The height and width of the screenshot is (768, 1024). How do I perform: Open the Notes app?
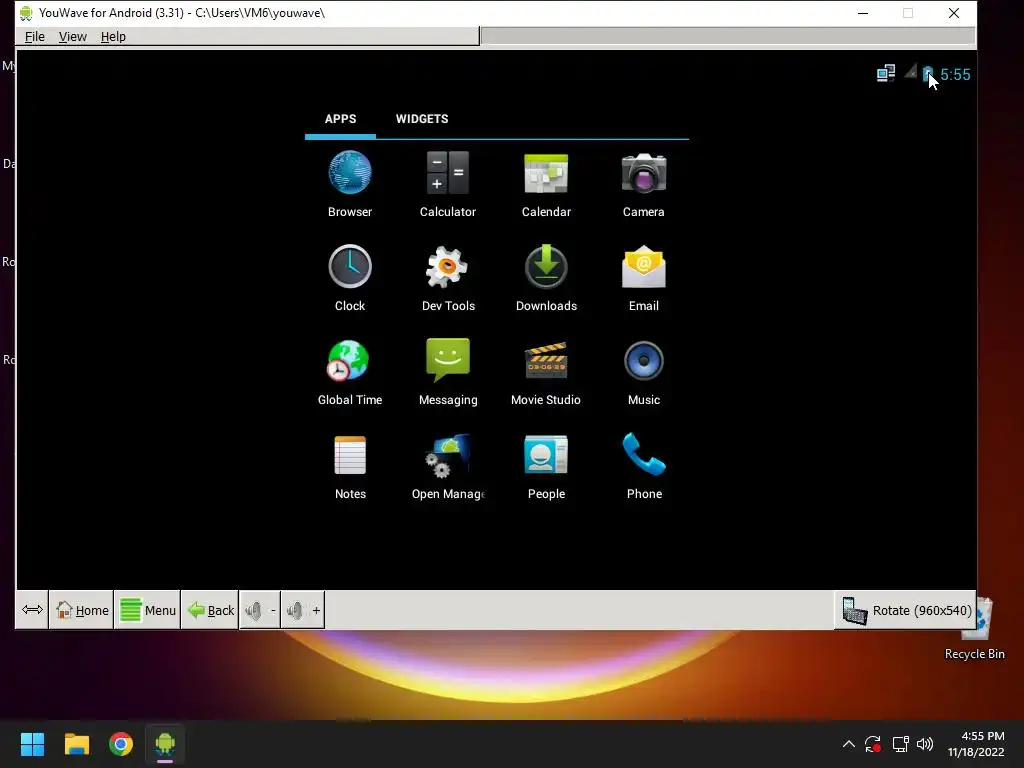[x=350, y=466]
